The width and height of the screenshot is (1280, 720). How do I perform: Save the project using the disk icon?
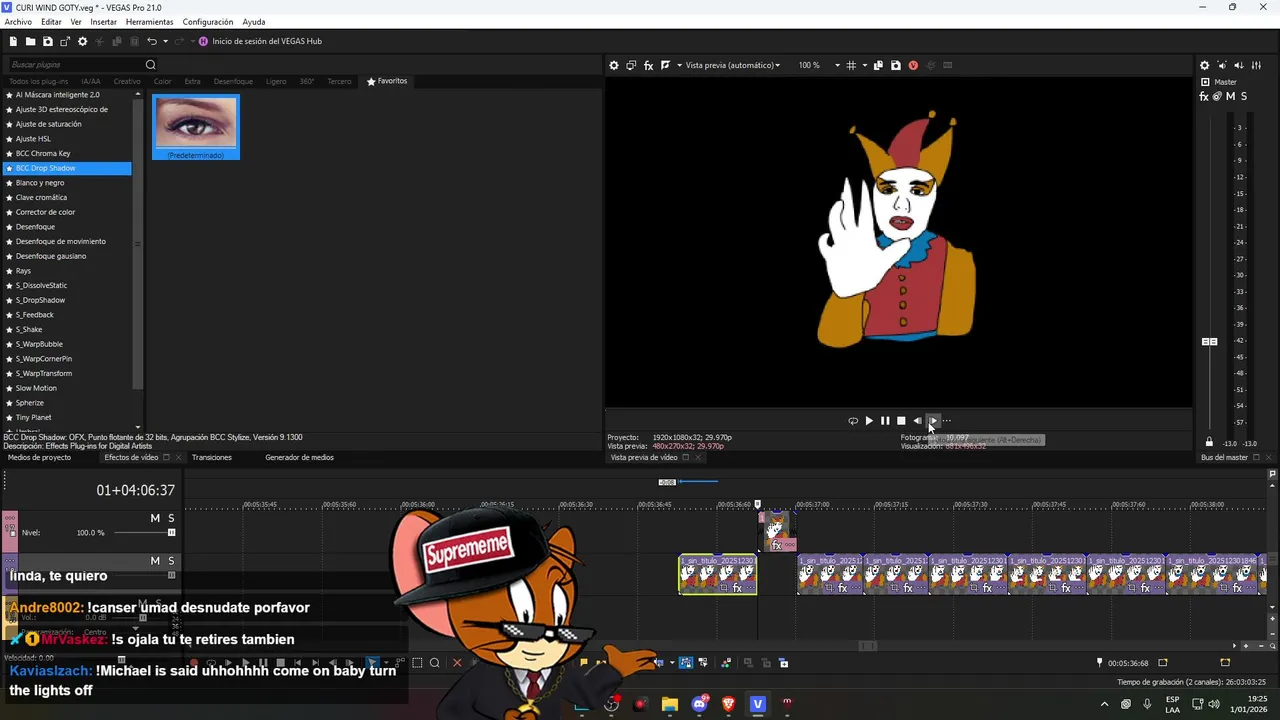[47, 41]
